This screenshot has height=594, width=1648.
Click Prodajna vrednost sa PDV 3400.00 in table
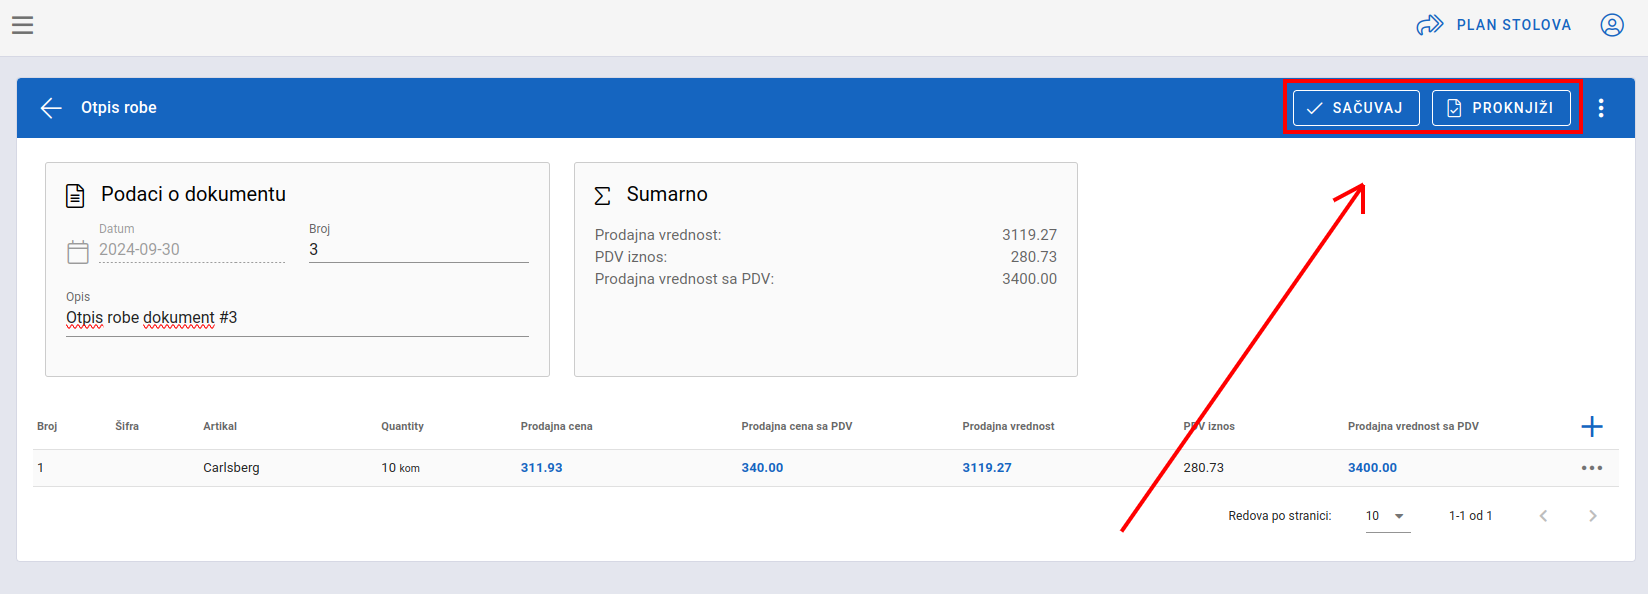[1372, 468]
